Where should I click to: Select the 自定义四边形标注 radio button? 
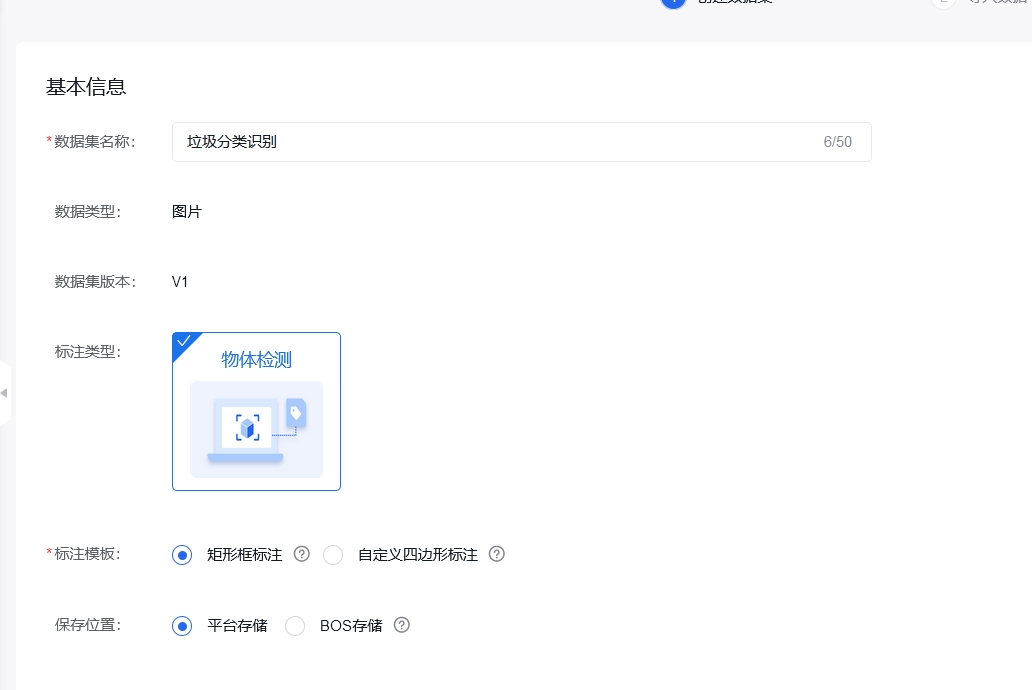pyautogui.click(x=333, y=555)
